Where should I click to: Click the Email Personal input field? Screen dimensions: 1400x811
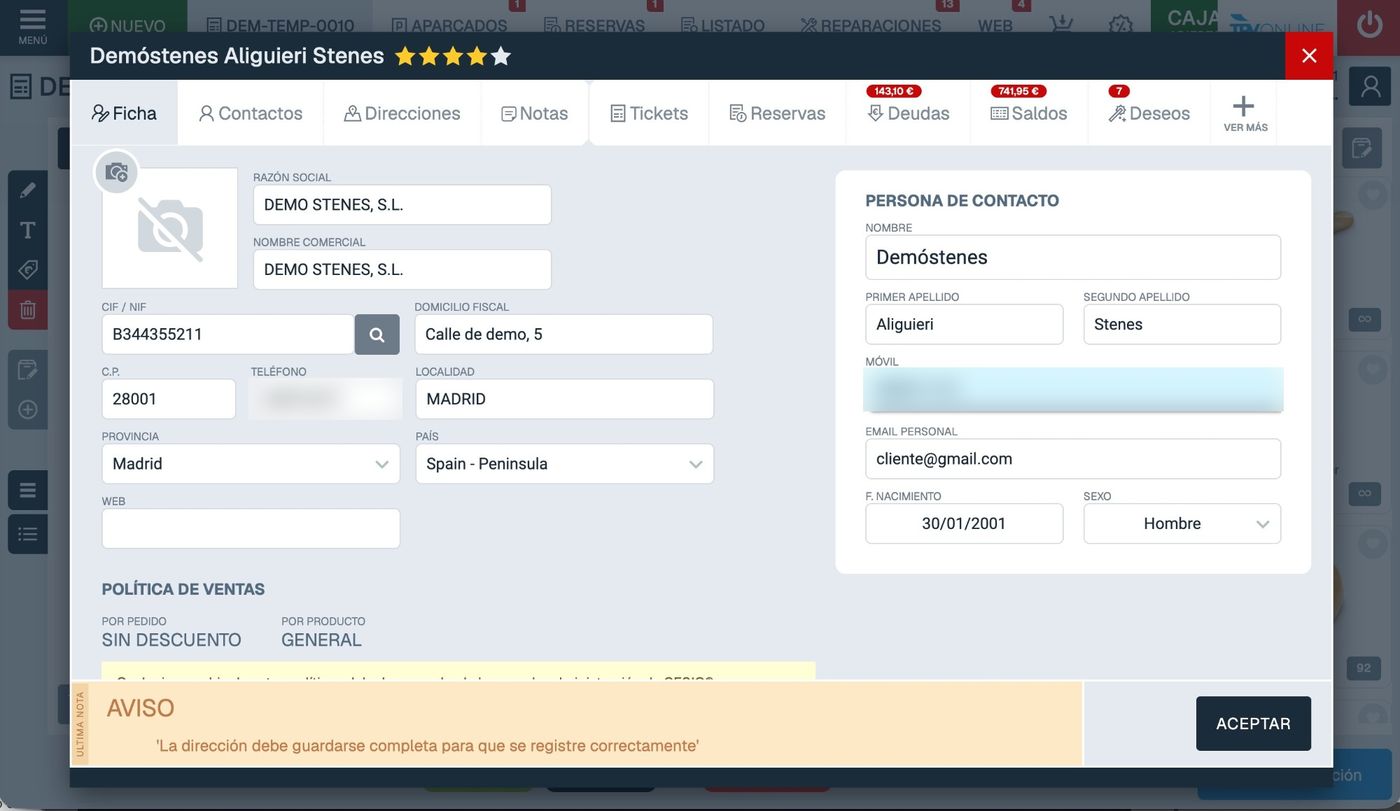pos(1073,459)
